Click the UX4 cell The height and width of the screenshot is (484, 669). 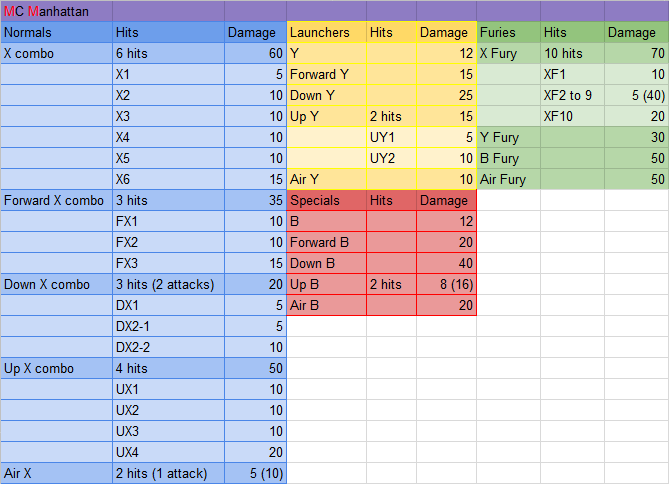(x=169, y=452)
